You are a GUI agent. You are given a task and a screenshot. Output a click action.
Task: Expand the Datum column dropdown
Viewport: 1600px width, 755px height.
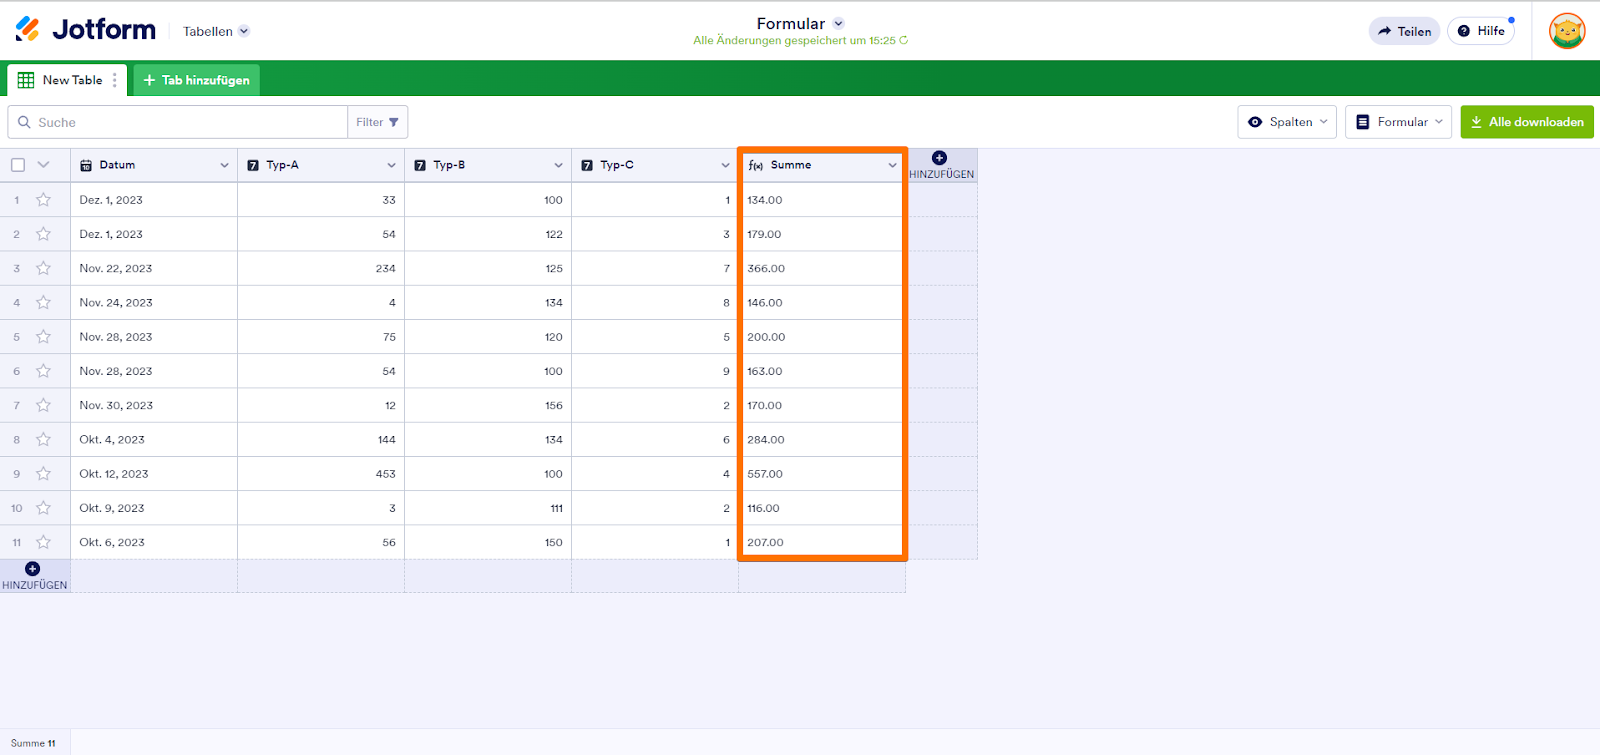click(x=224, y=165)
